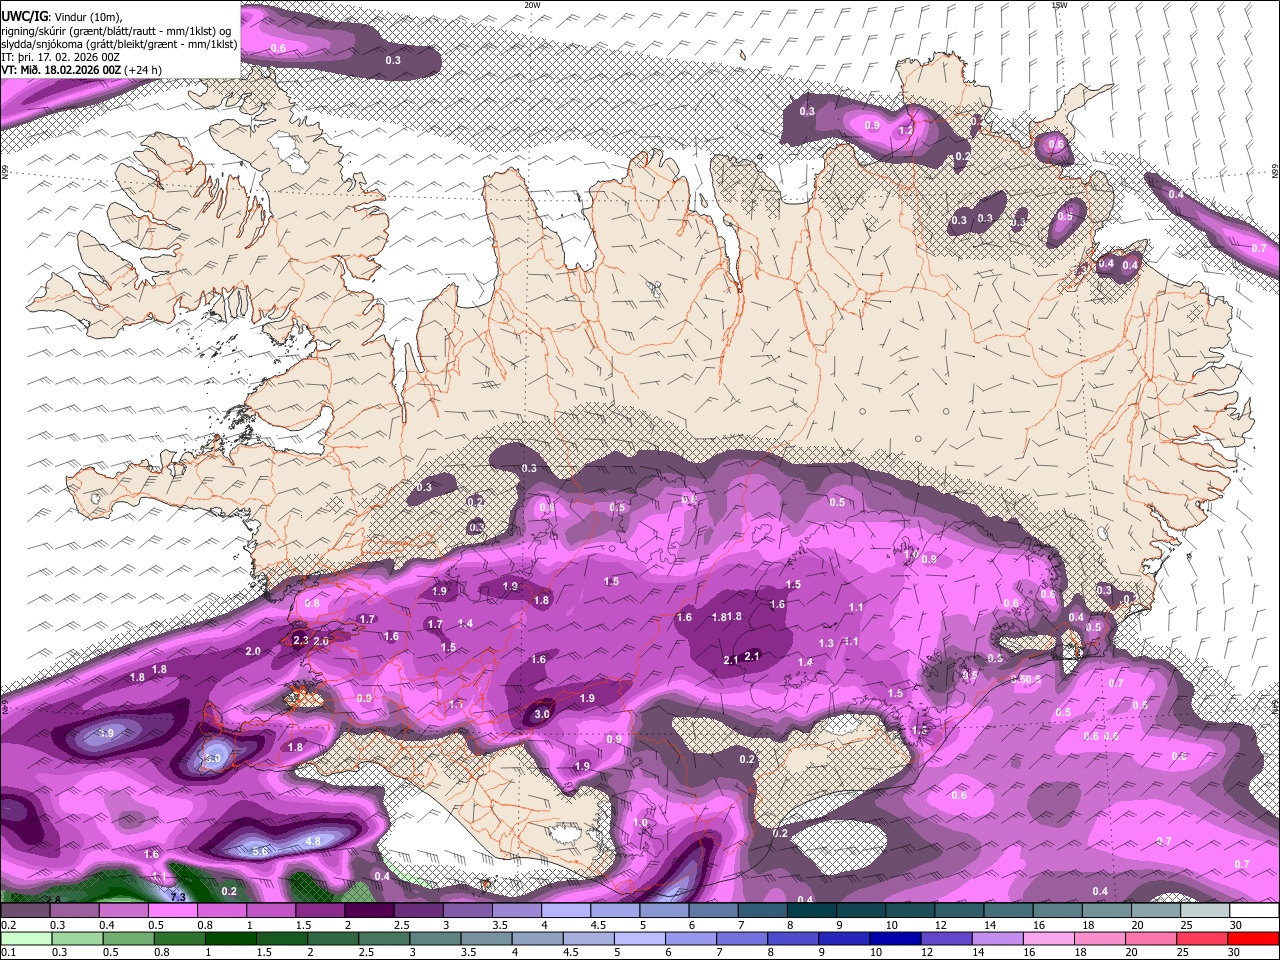
Task: Click the "1.2" snowfall value in the north
Action: point(906,130)
